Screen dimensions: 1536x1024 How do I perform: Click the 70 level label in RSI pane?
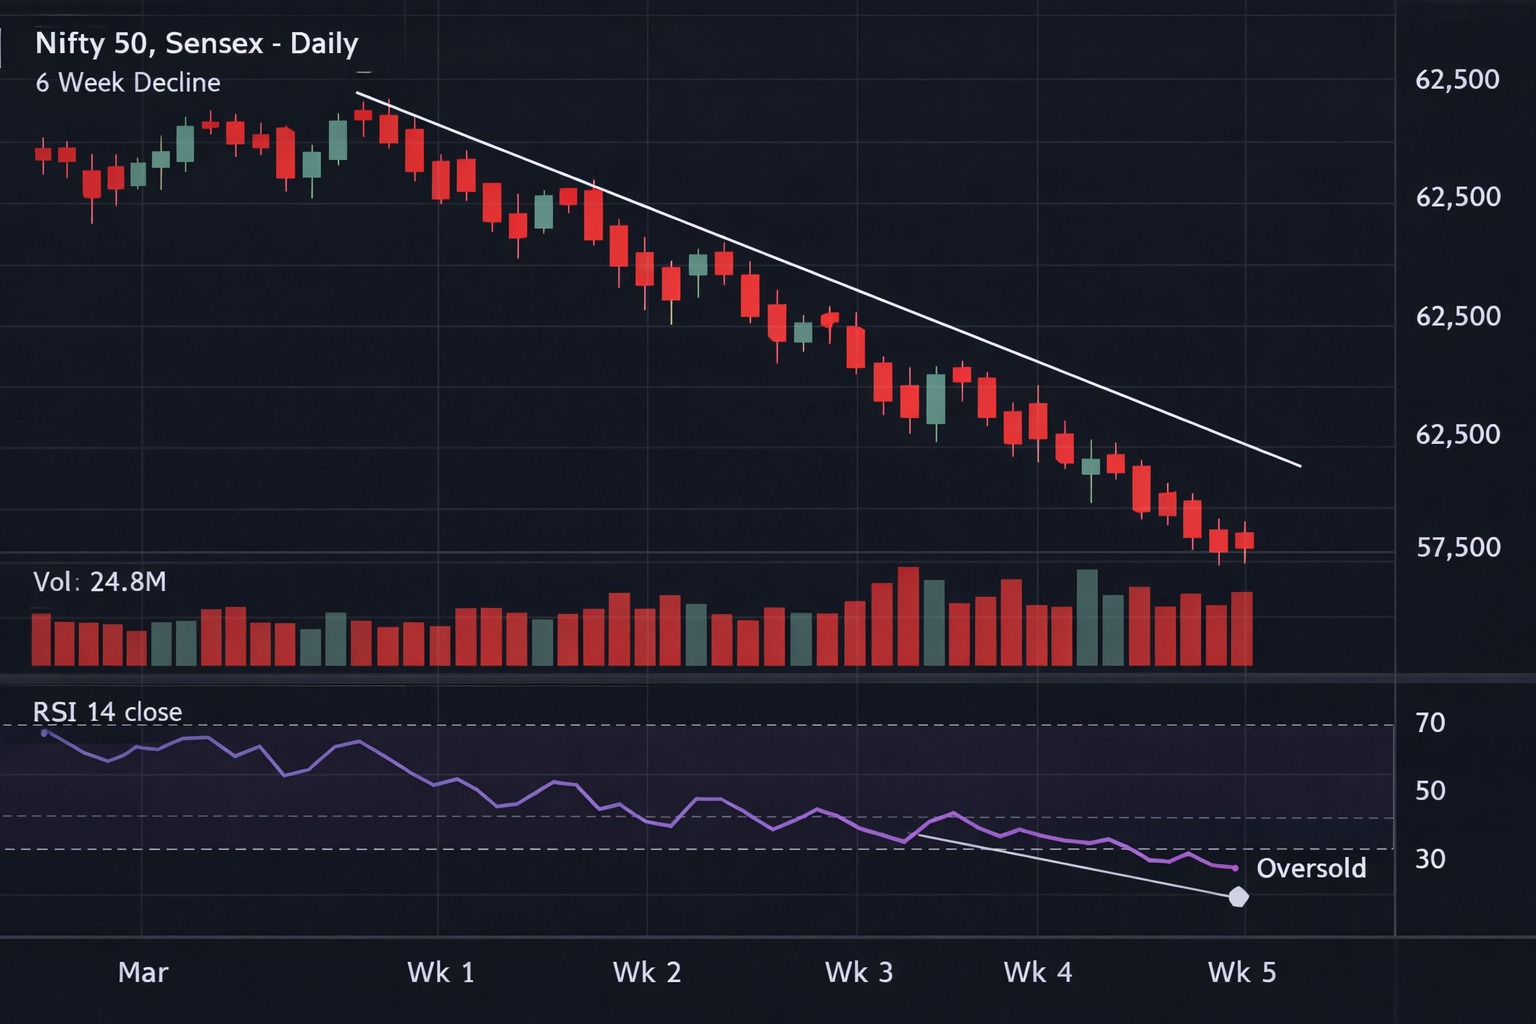[1428, 722]
